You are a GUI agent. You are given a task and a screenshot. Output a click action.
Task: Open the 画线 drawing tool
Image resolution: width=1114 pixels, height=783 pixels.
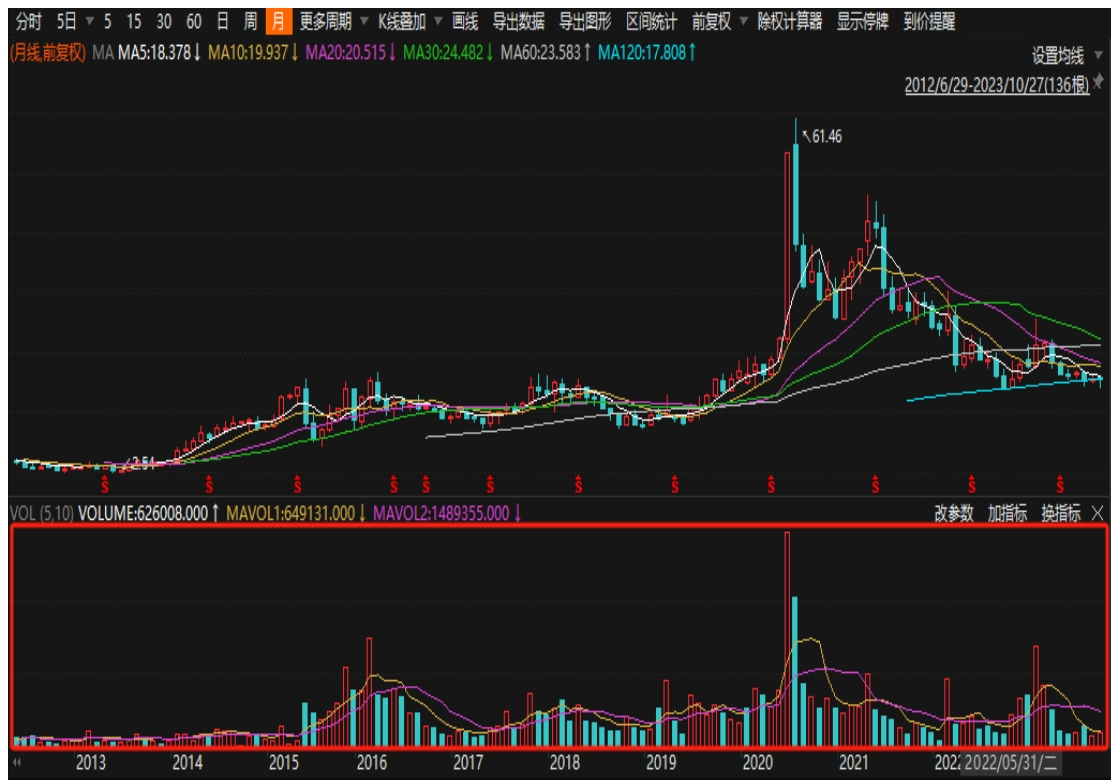464,21
